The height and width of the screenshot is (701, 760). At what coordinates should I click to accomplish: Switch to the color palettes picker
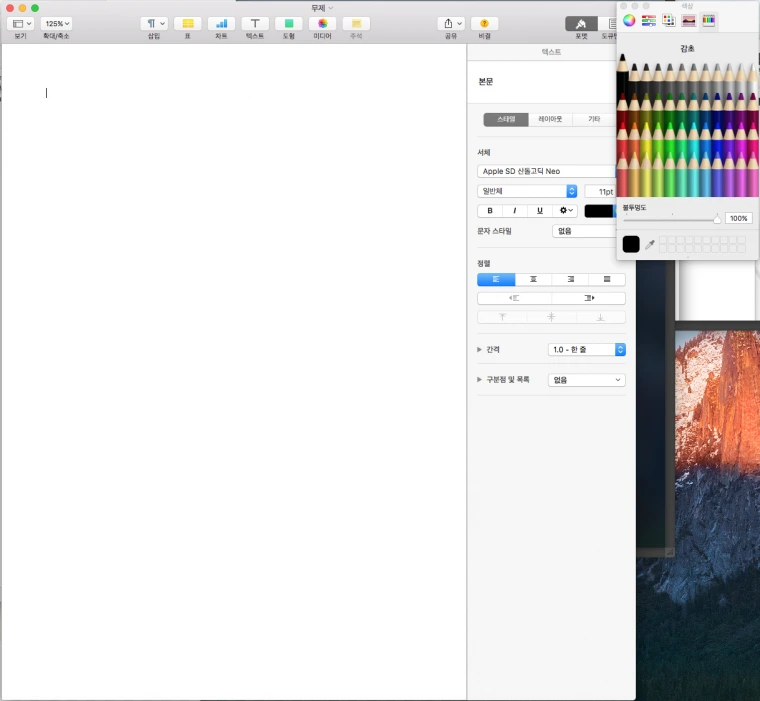pos(668,20)
